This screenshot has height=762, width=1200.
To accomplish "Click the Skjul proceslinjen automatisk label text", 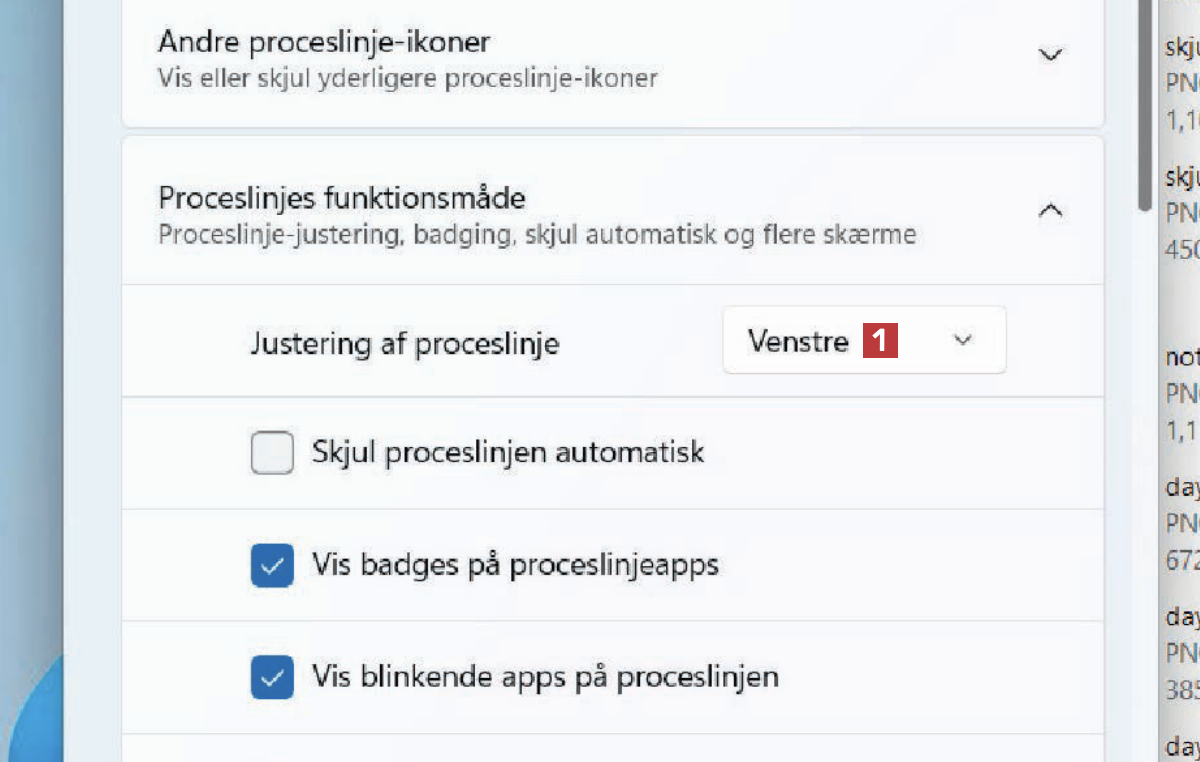I will 508,452.
